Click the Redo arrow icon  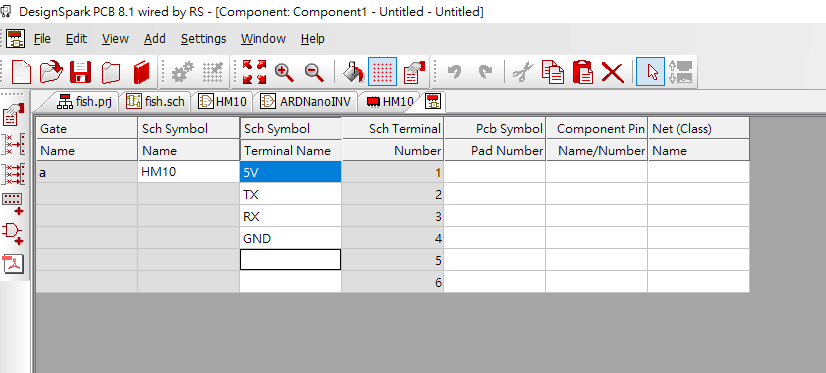coord(485,72)
